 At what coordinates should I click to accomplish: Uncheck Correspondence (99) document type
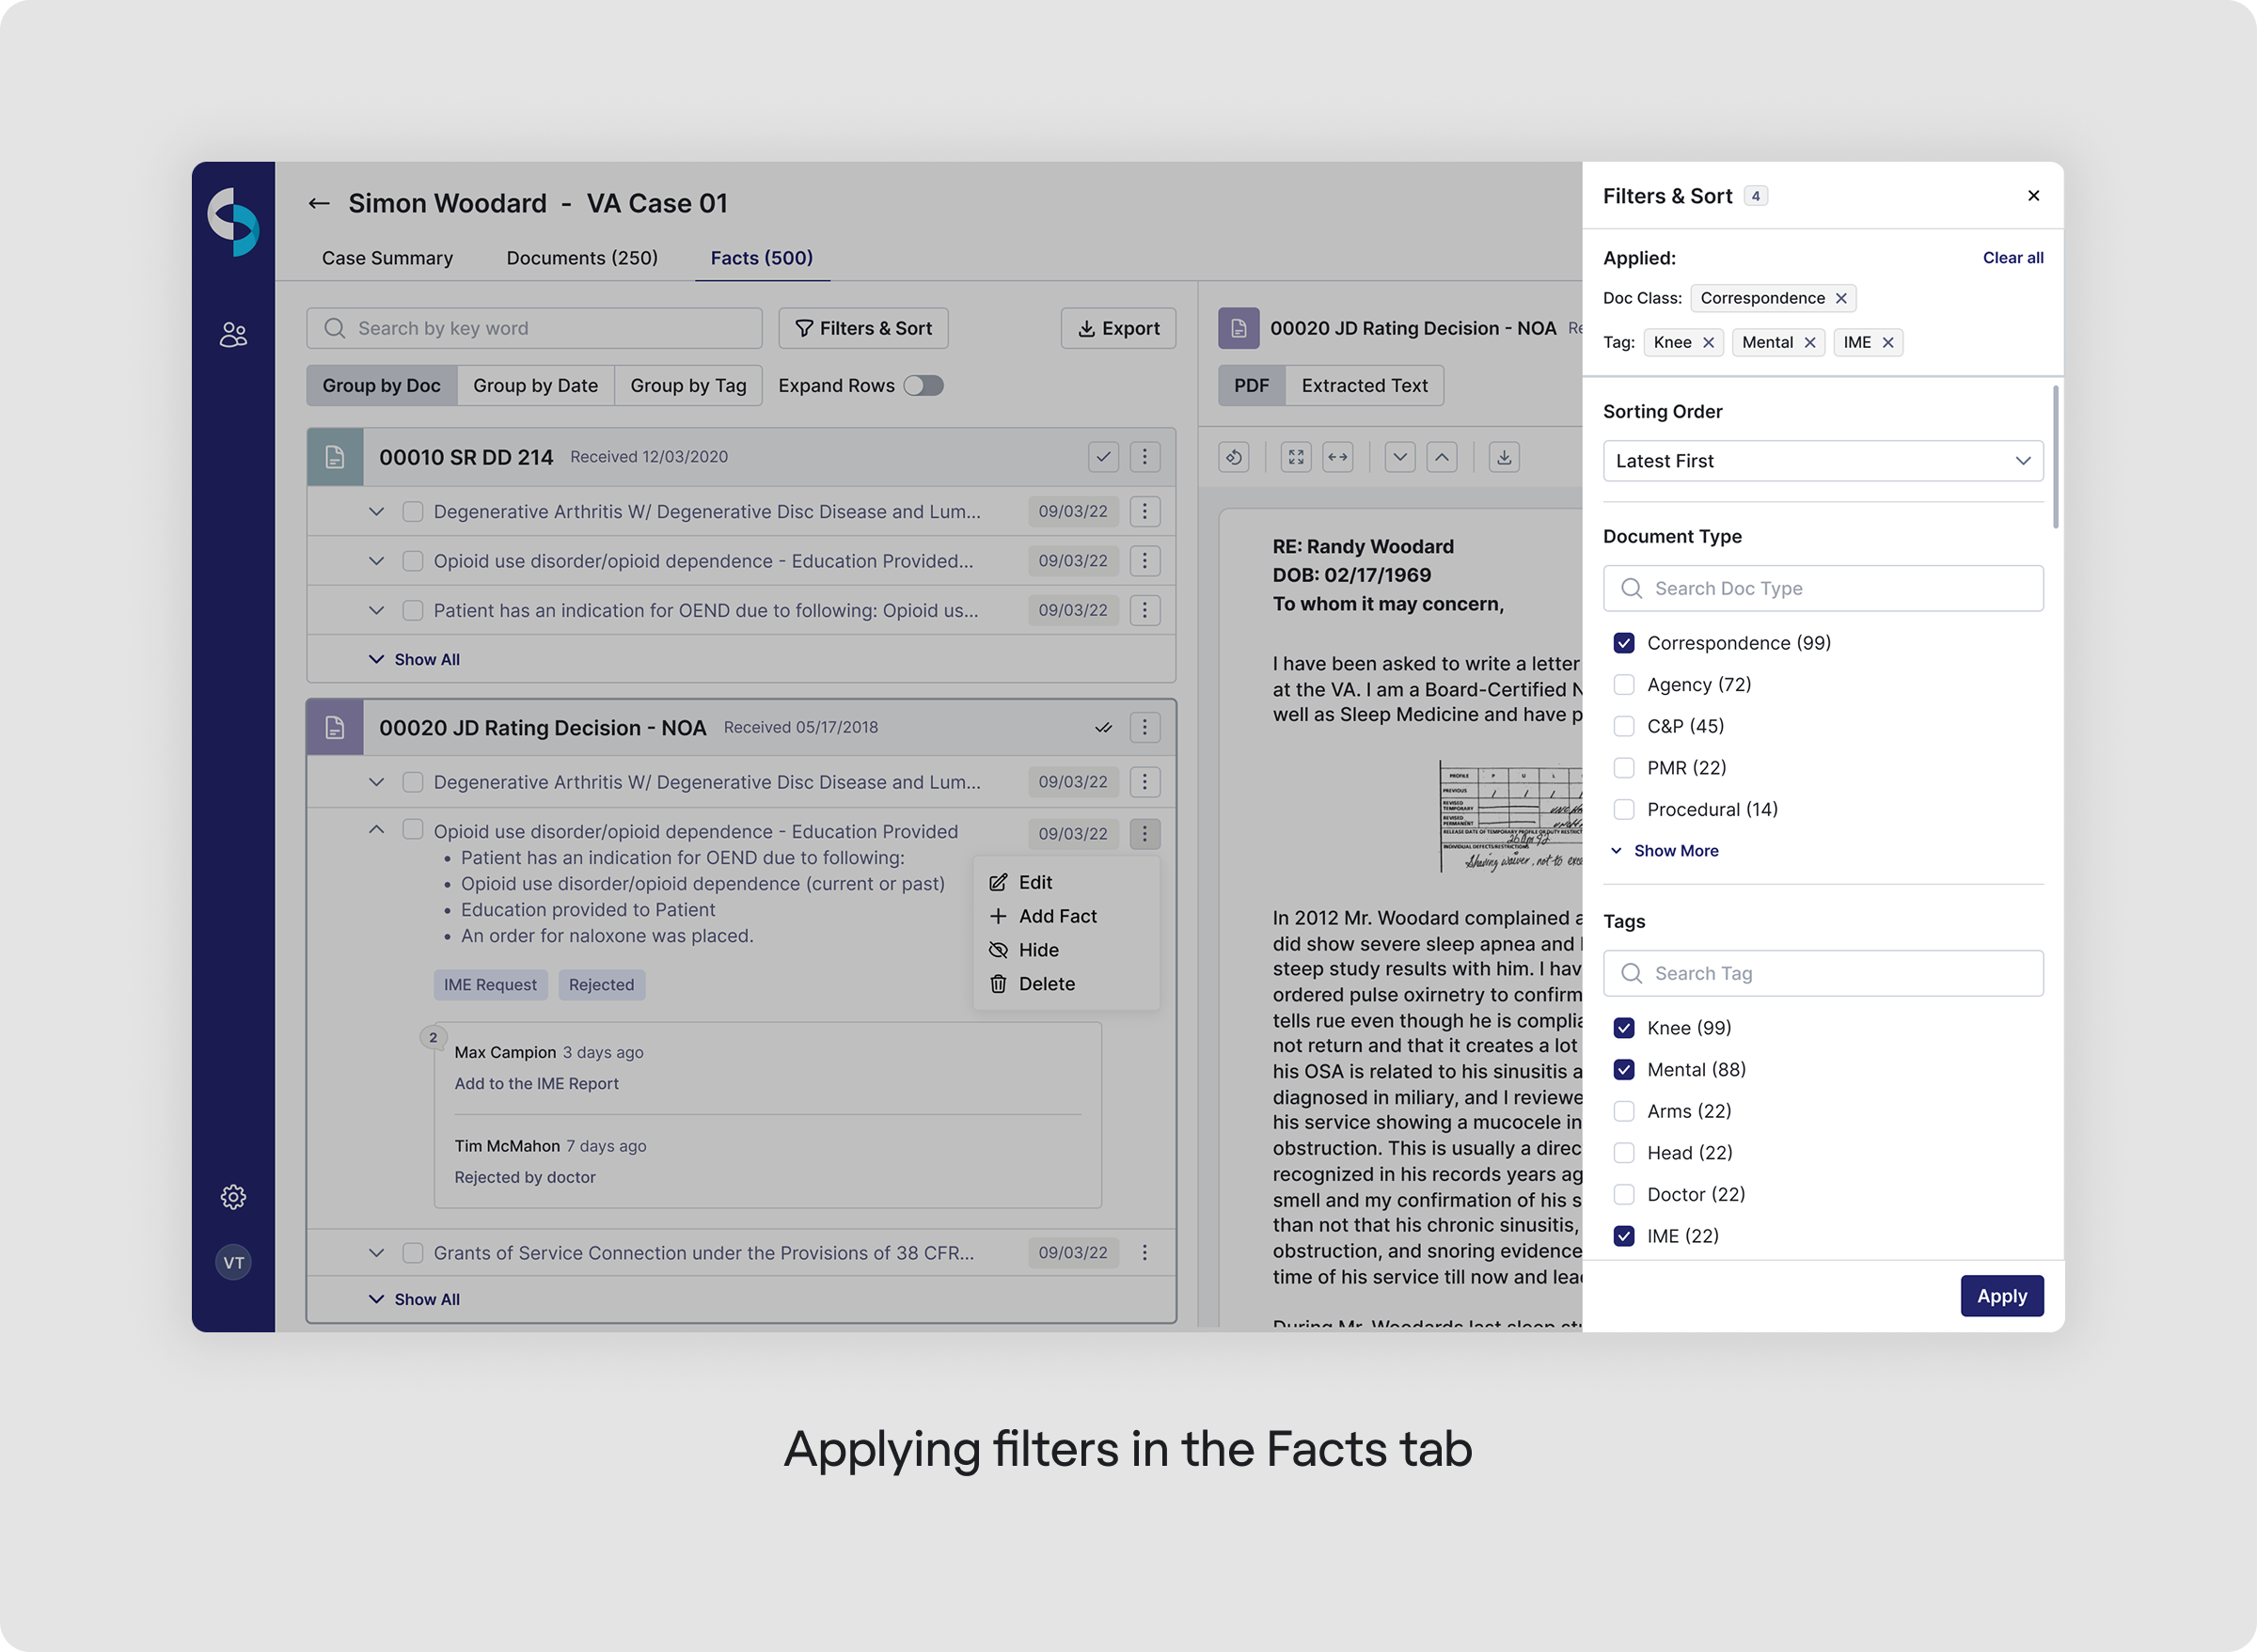click(1624, 643)
